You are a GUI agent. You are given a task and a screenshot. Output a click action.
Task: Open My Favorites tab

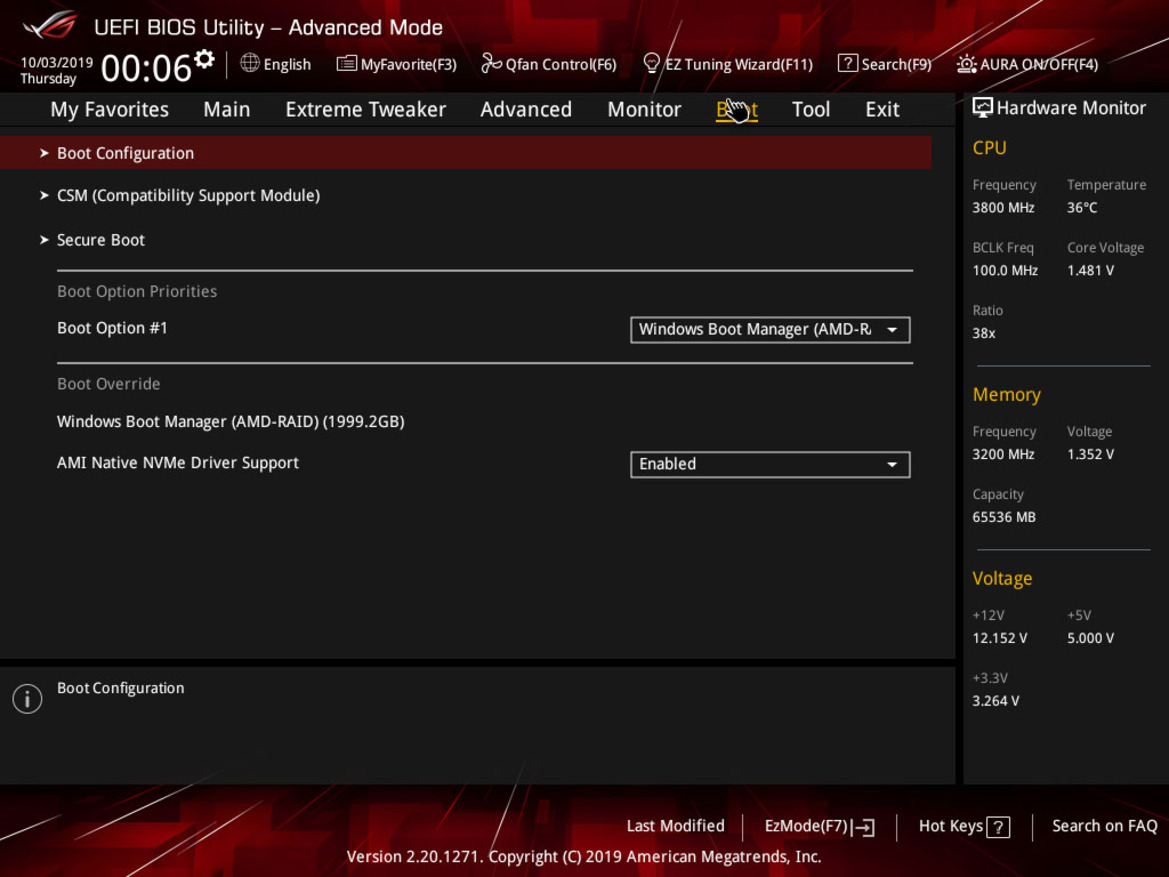[110, 110]
